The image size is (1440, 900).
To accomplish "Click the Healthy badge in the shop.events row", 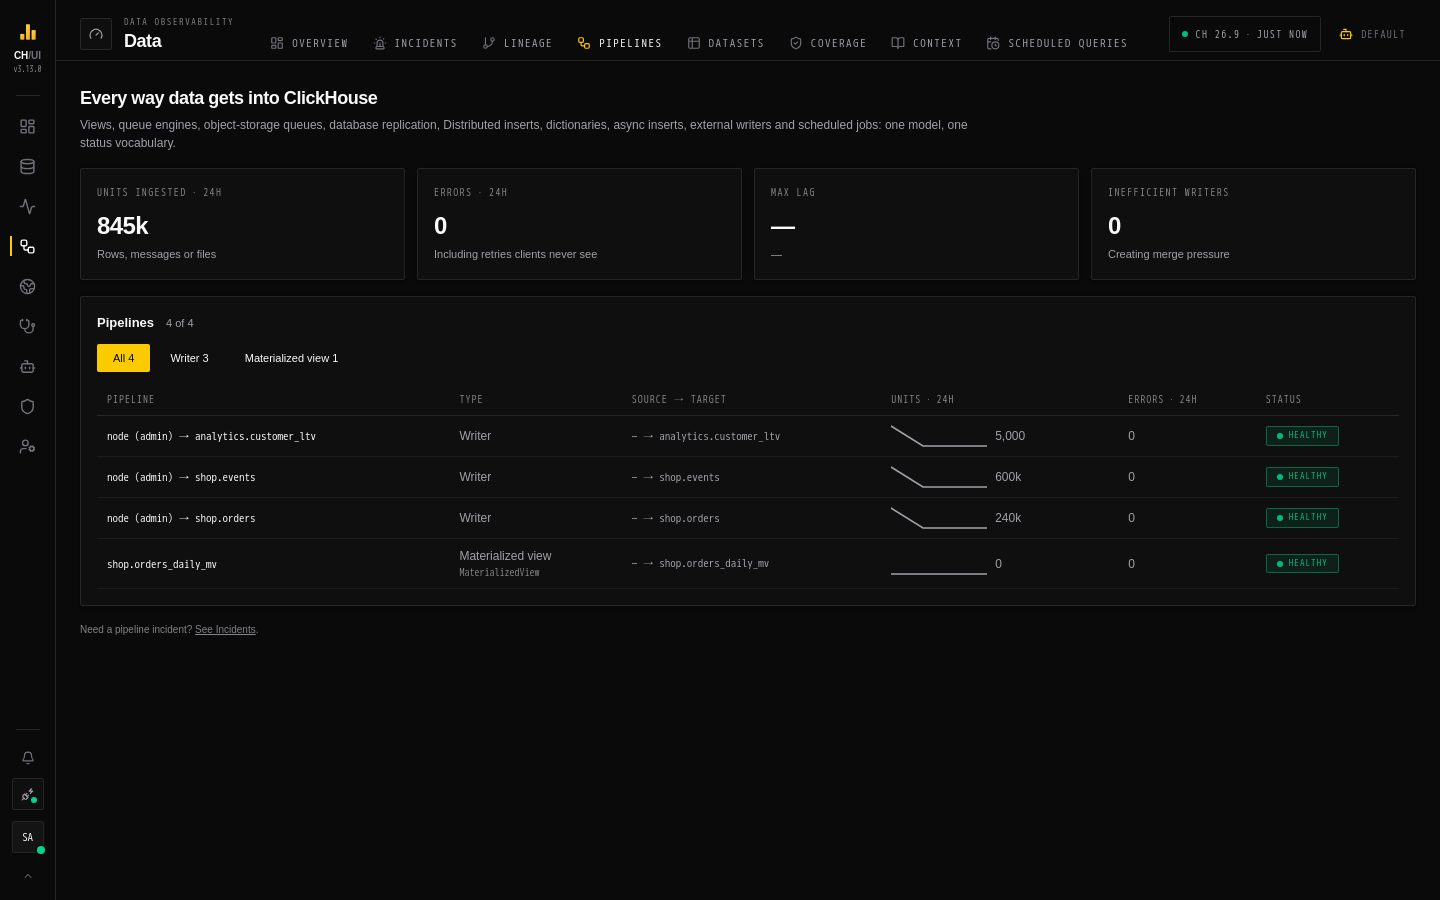I will (1302, 477).
